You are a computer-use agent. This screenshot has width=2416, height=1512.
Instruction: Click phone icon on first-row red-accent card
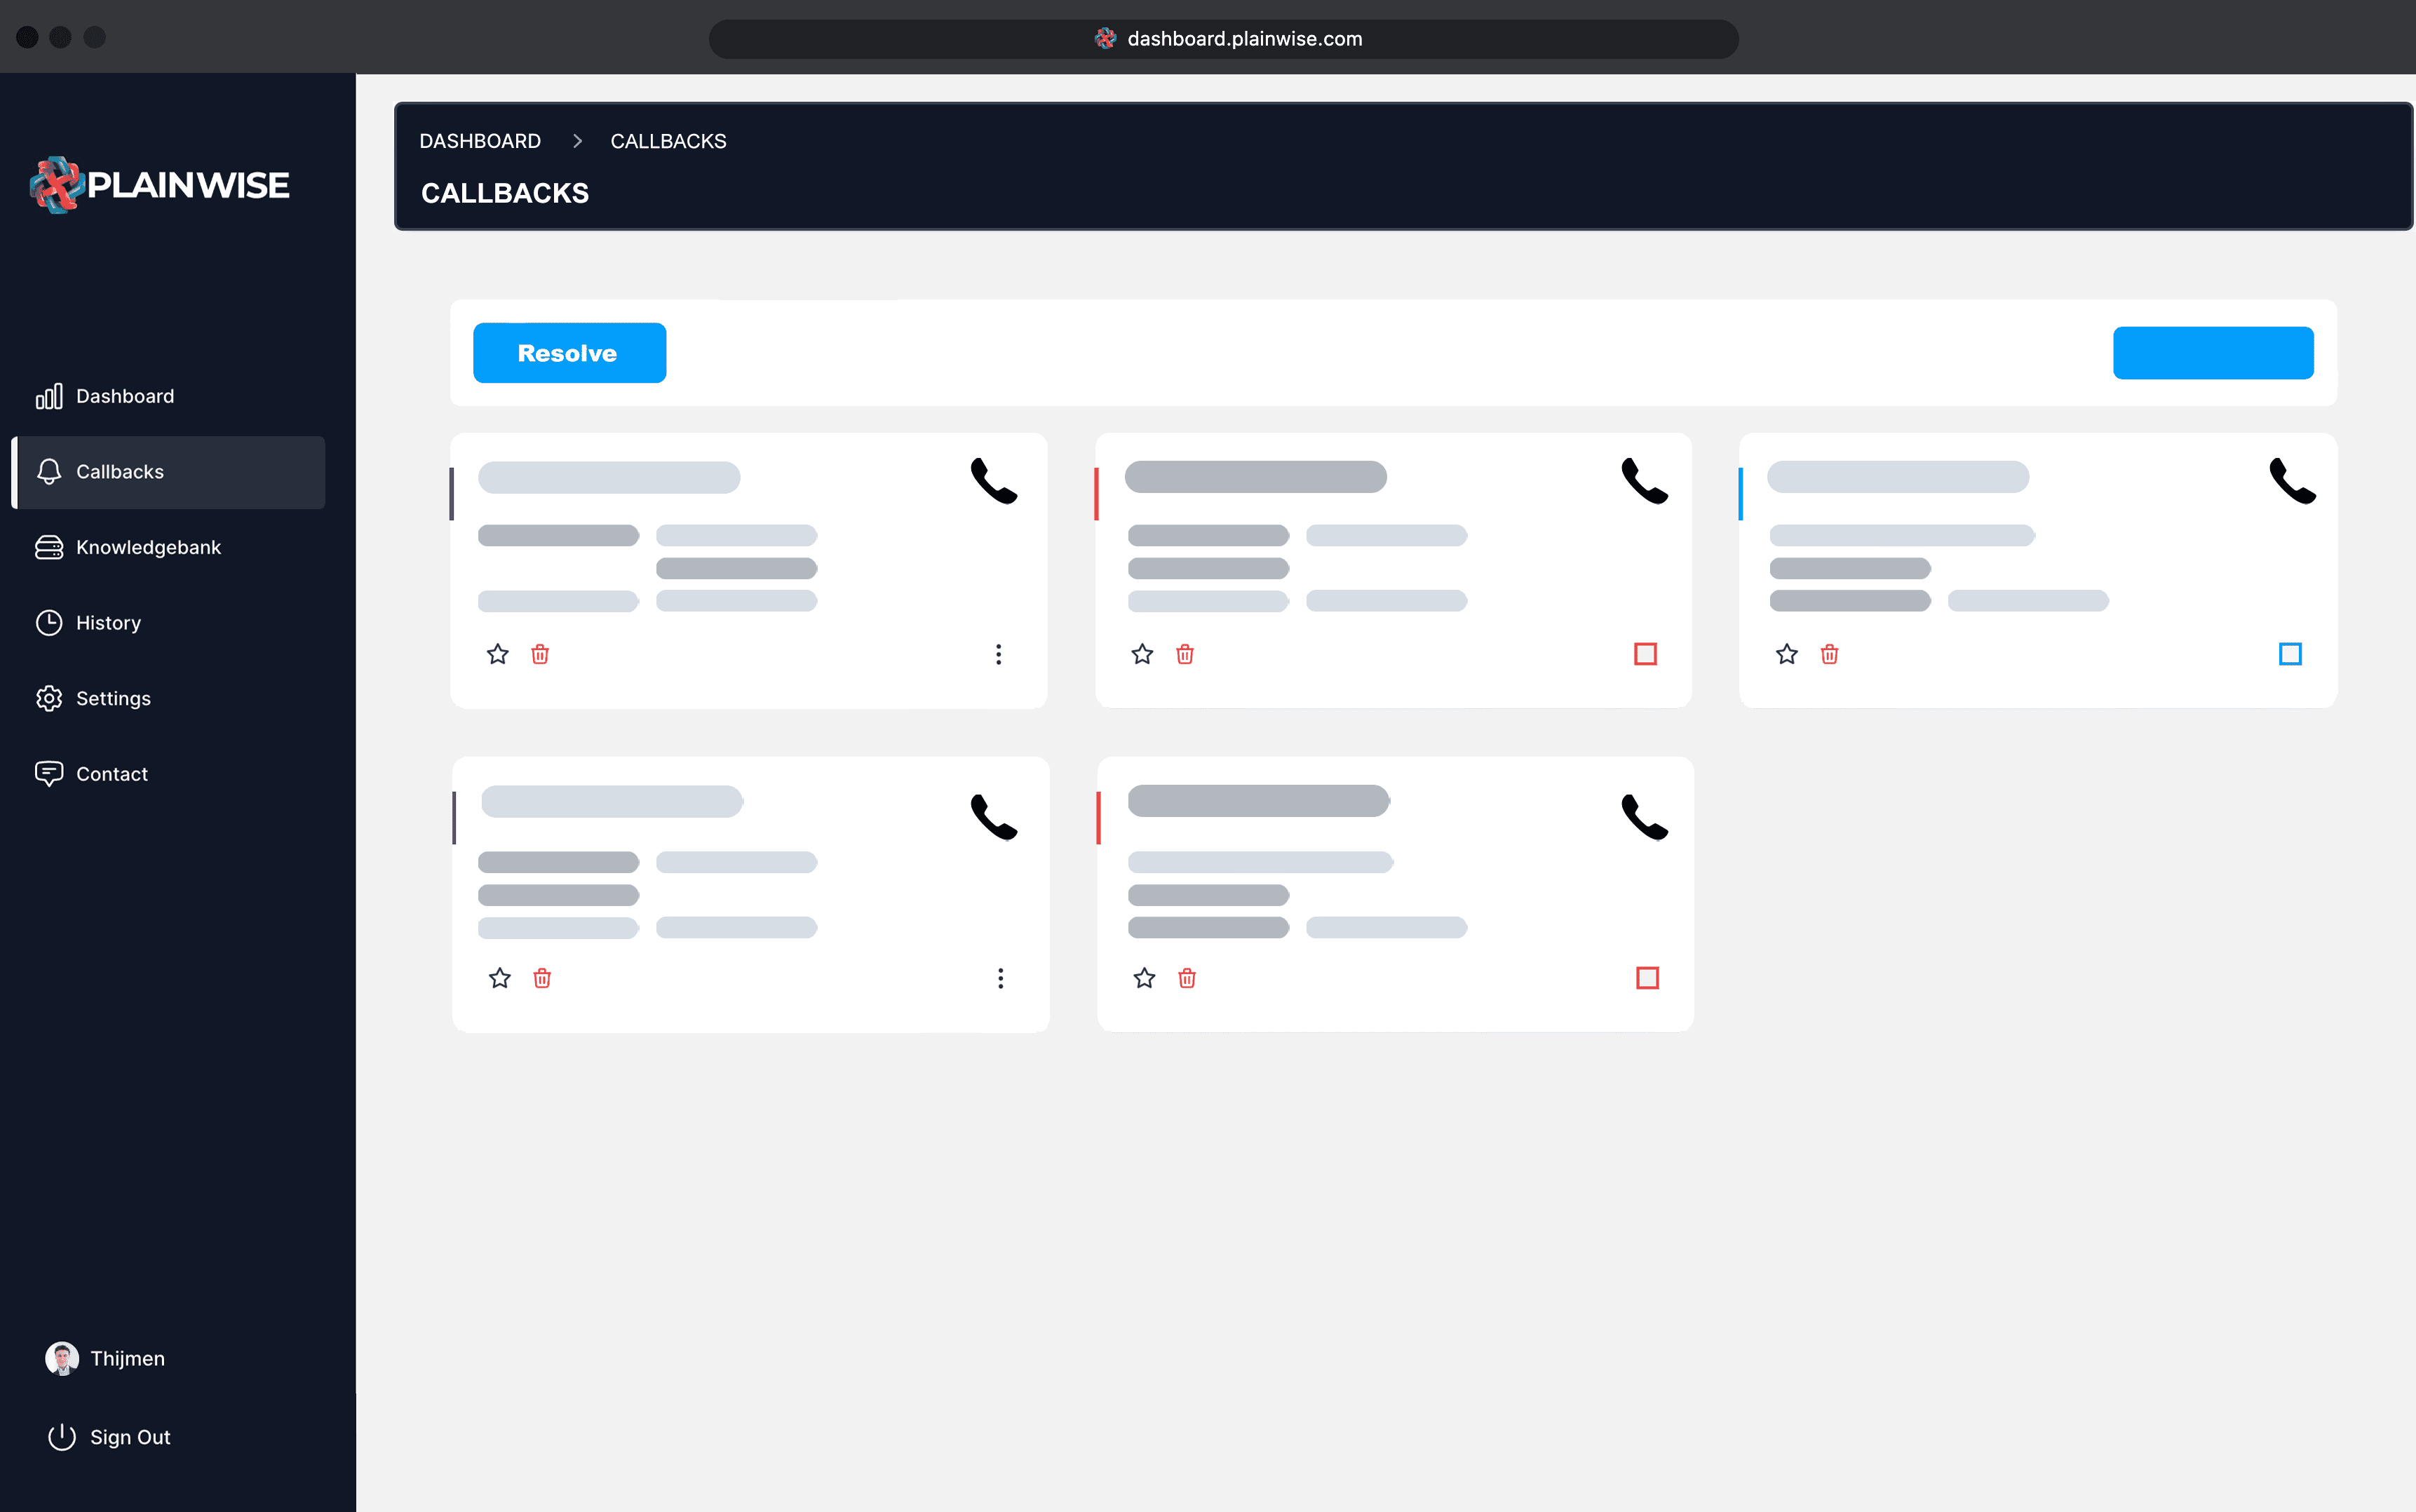[1644, 481]
